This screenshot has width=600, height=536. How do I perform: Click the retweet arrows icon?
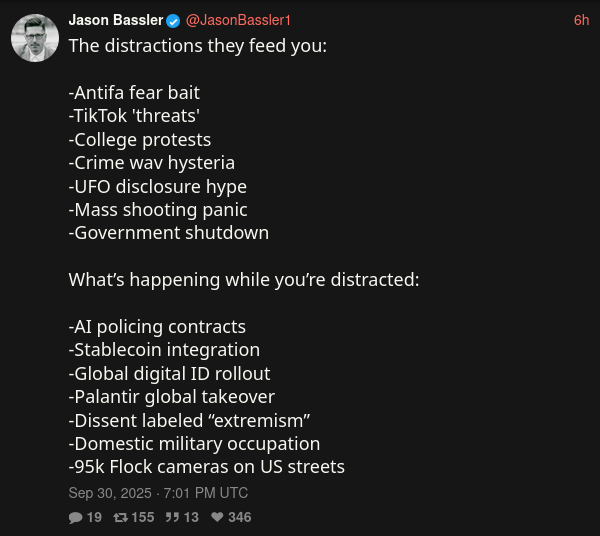(x=120, y=517)
